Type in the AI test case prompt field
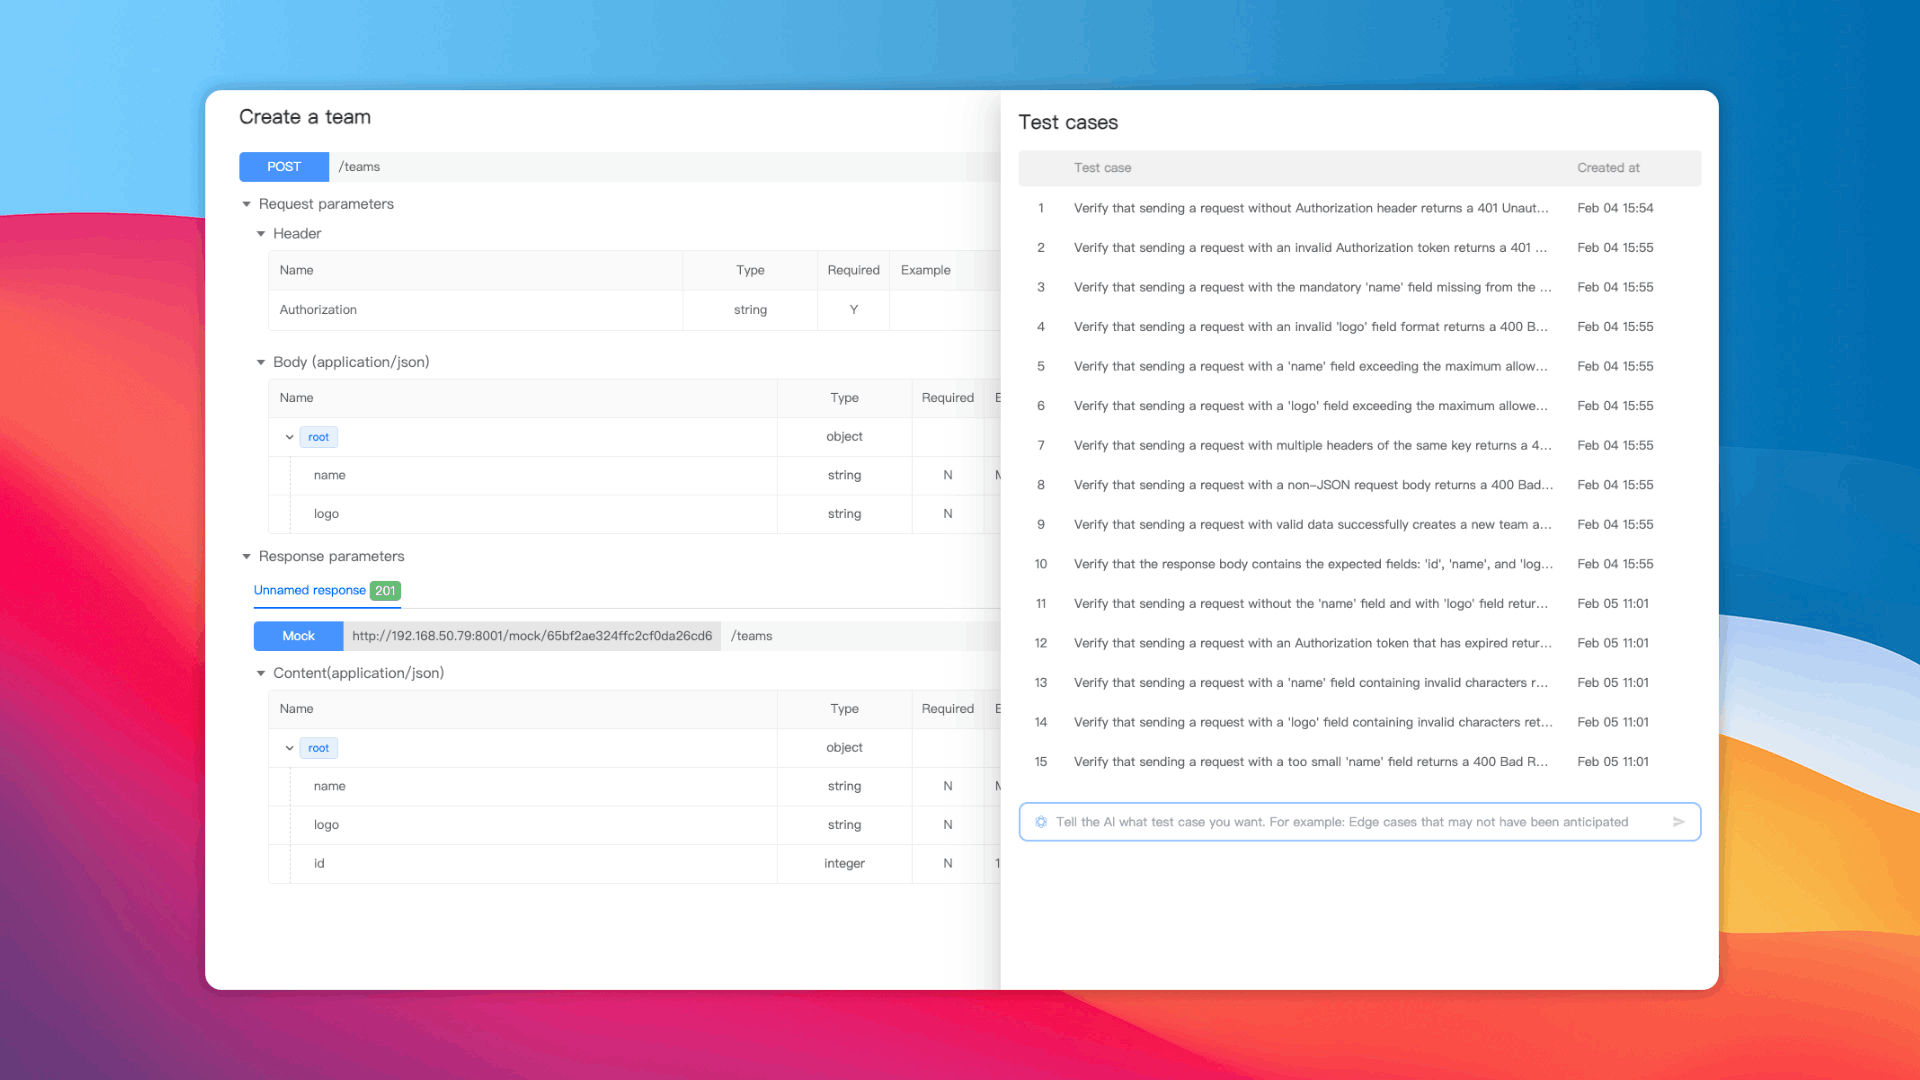 coord(1340,822)
